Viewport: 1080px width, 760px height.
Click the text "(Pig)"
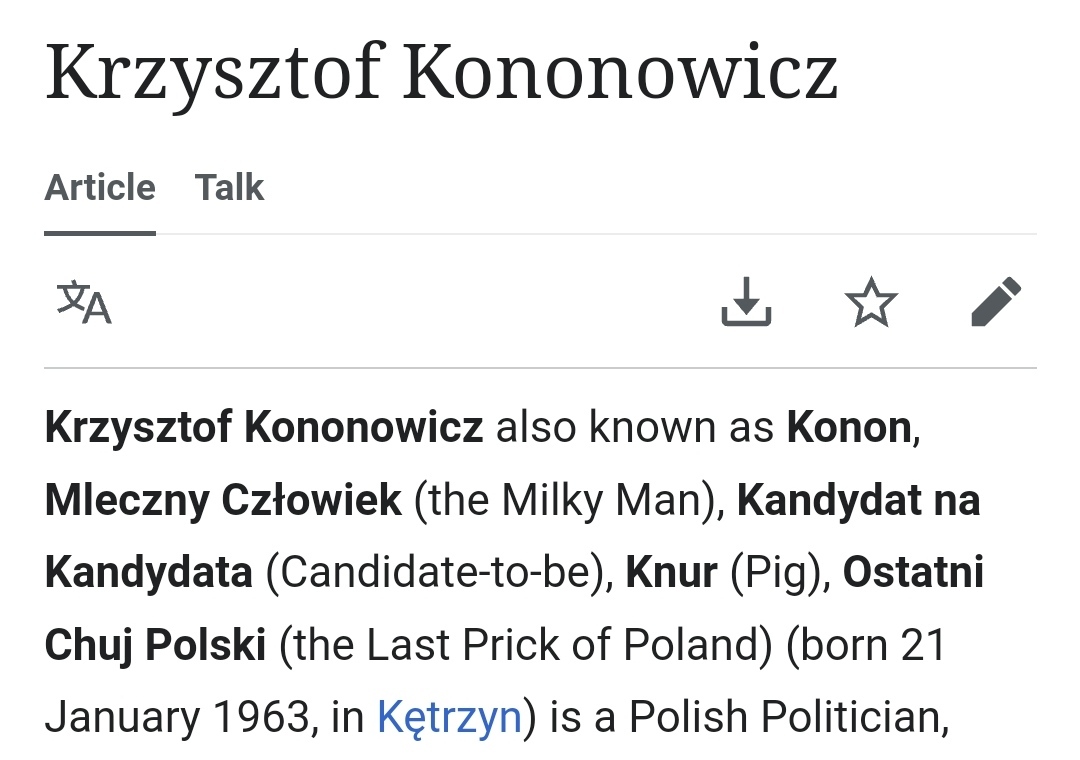(x=780, y=573)
